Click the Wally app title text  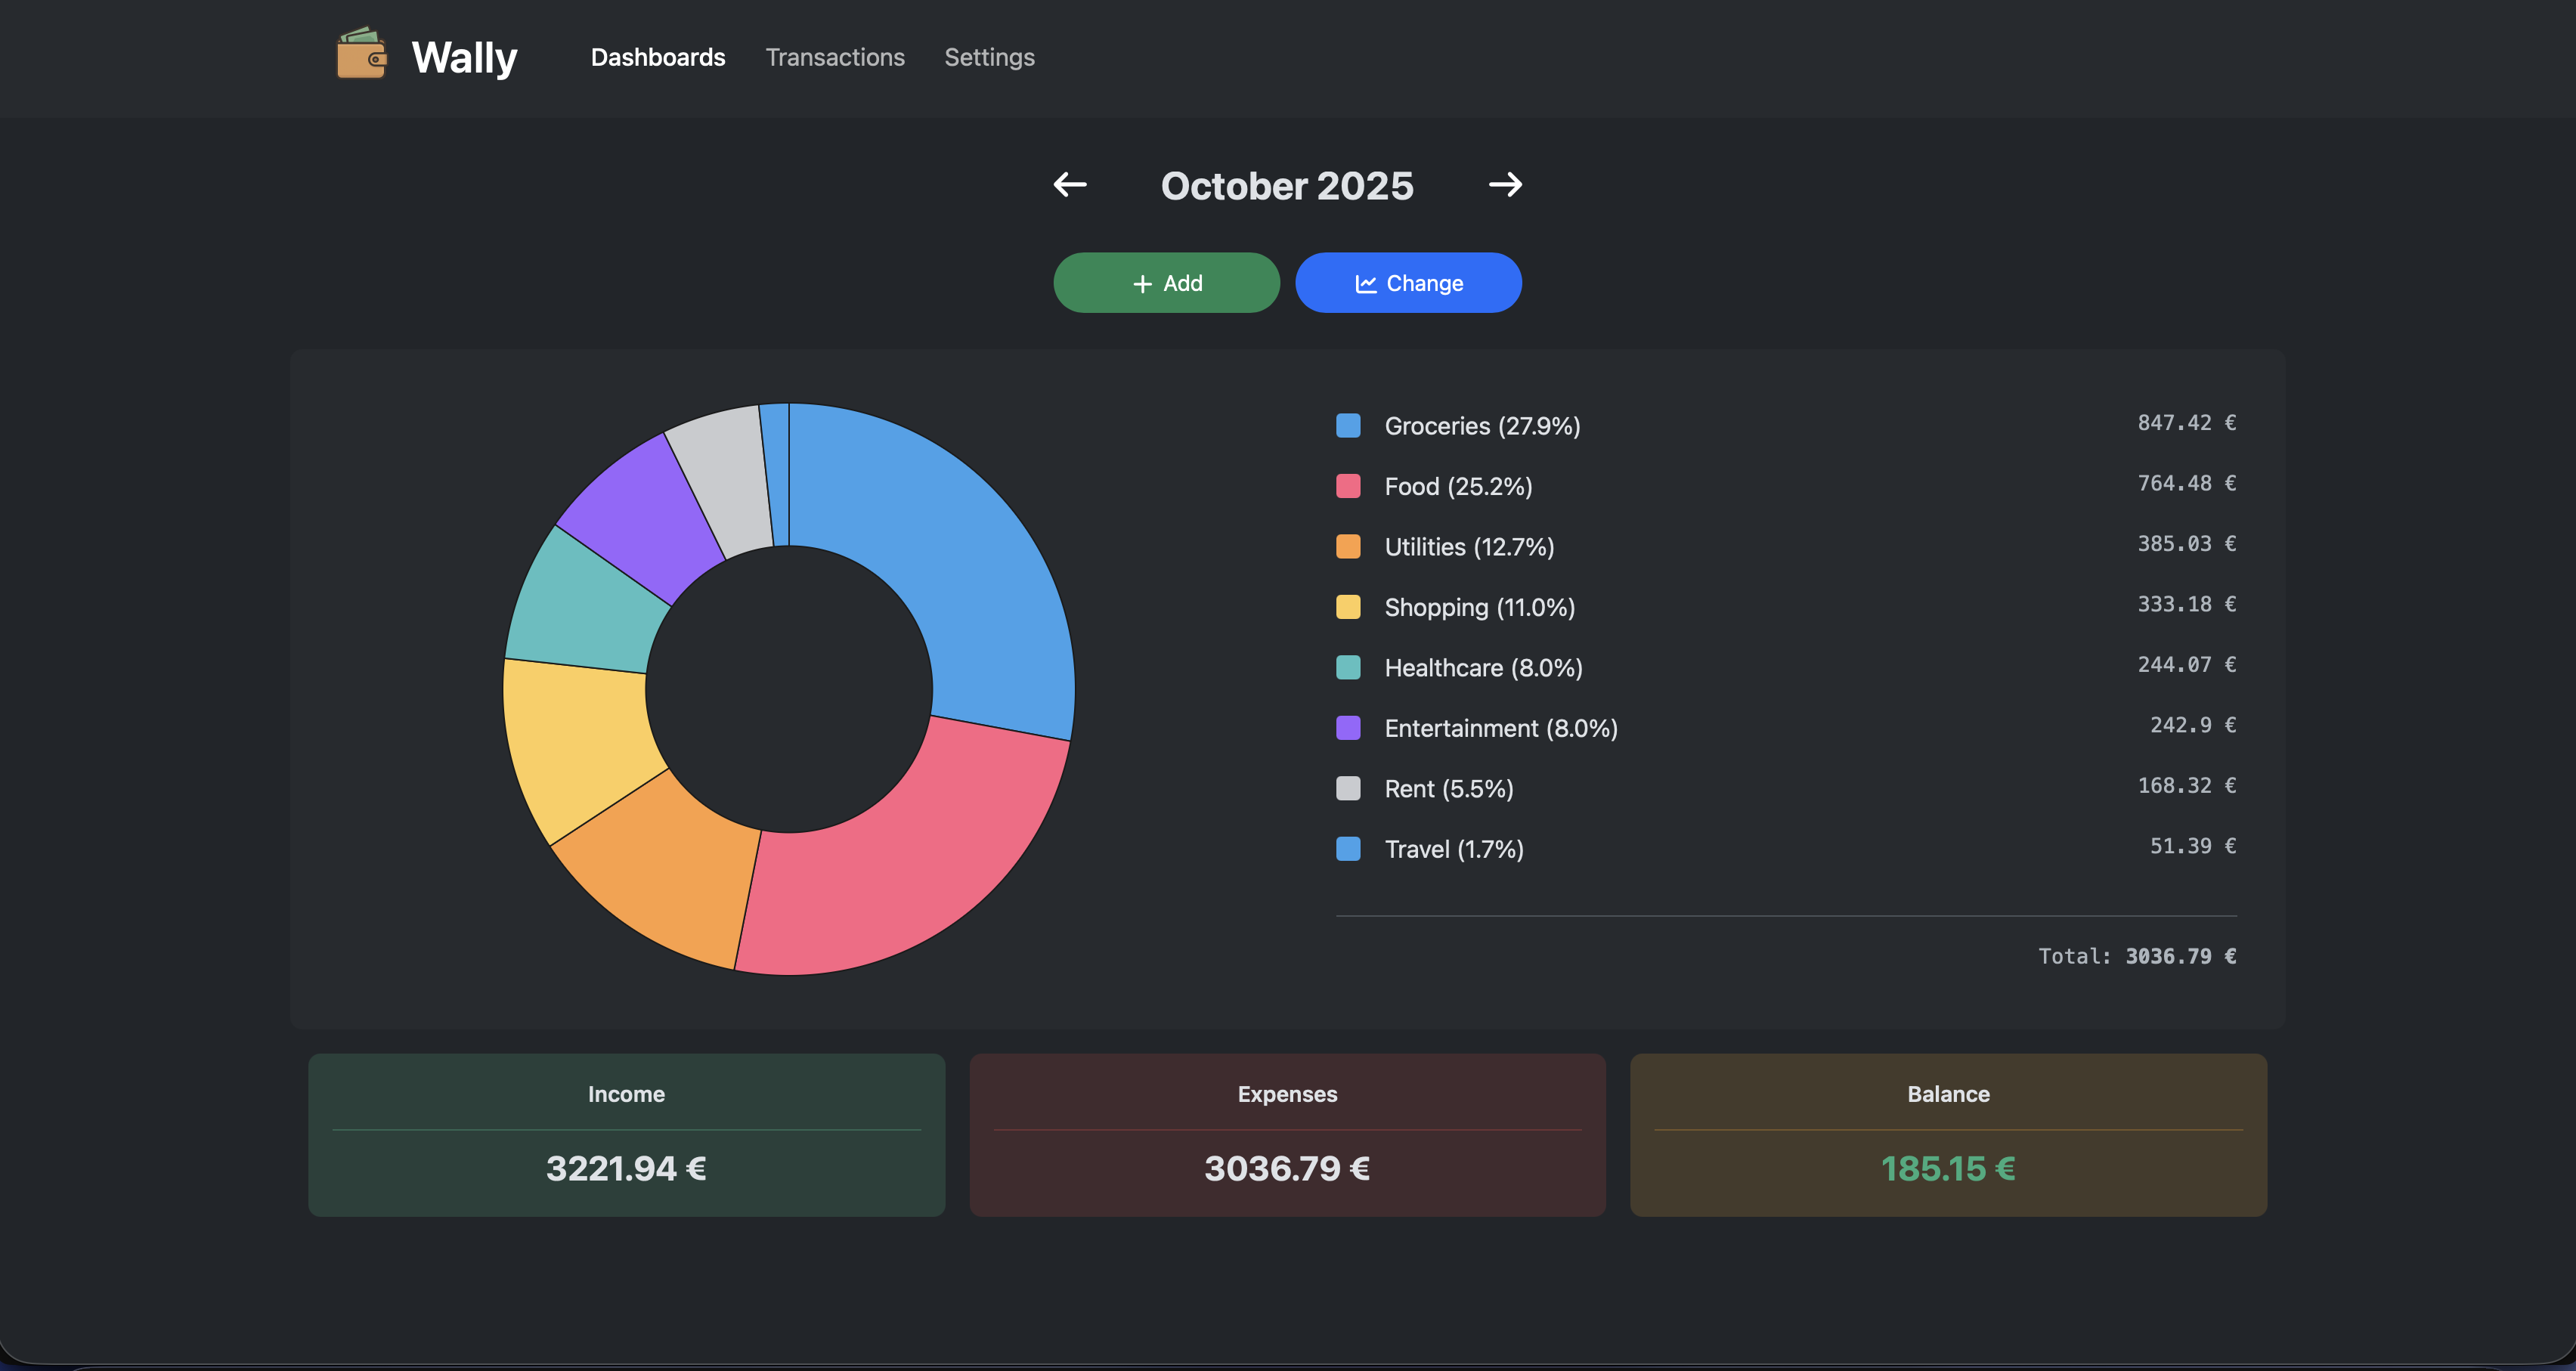click(x=464, y=57)
